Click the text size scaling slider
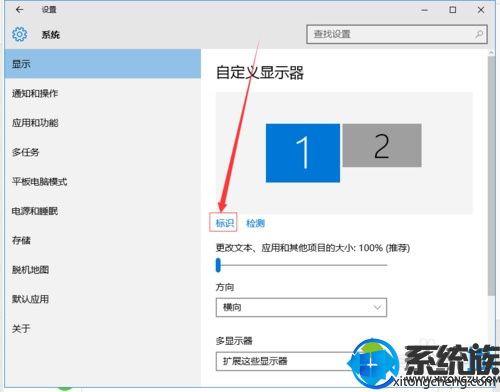 [x=301, y=265]
